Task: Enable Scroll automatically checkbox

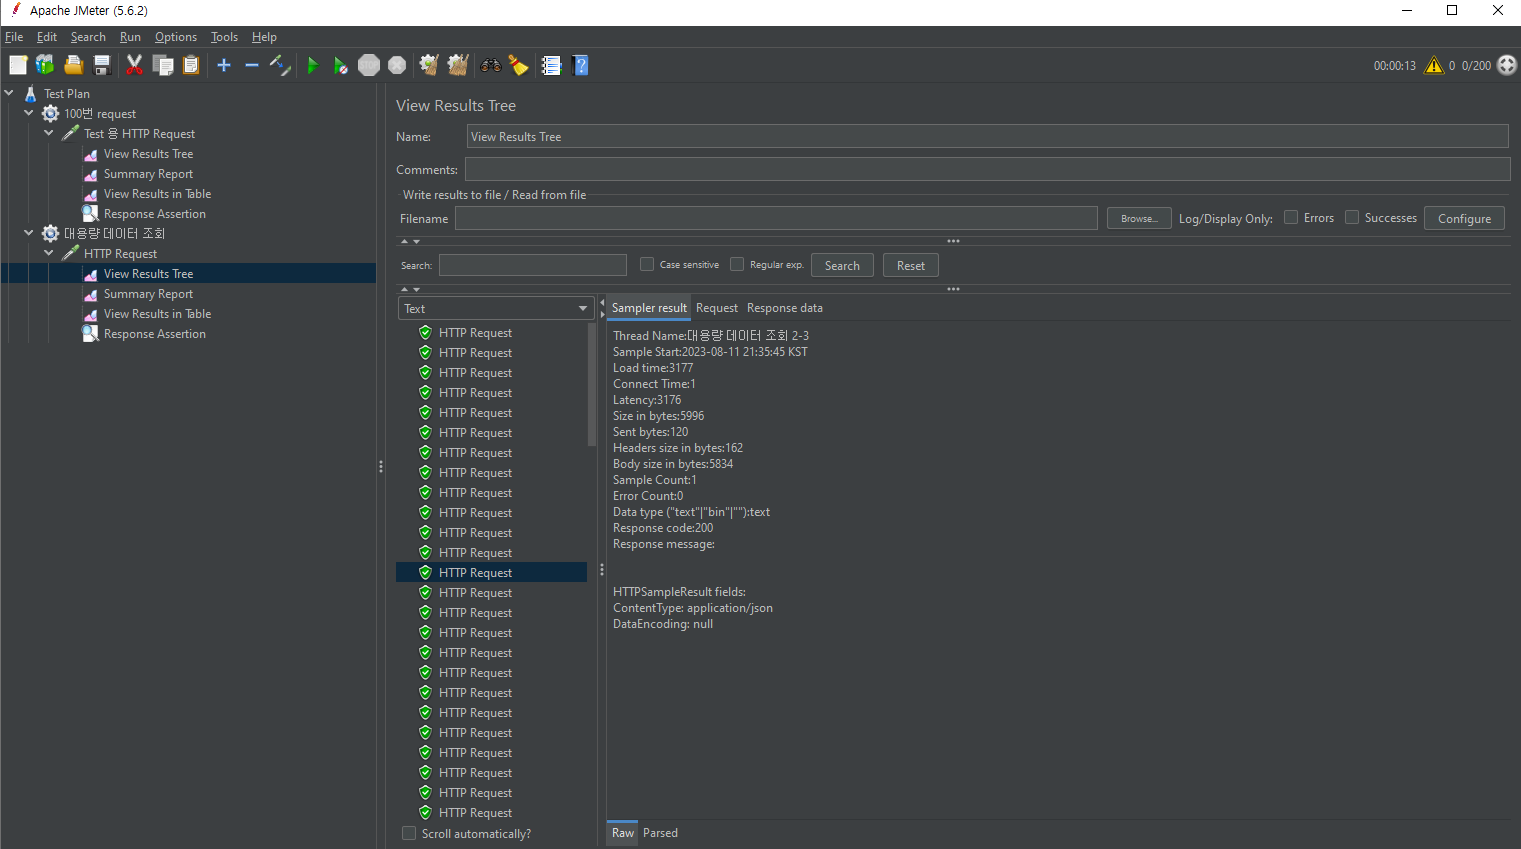Action: (x=409, y=833)
